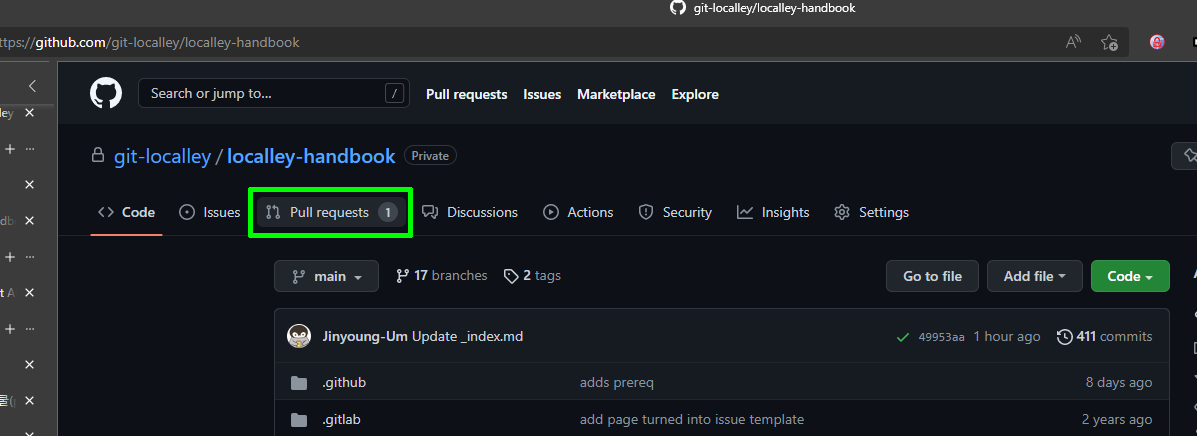Click the Read Aloud icon in address bar

(1073, 42)
